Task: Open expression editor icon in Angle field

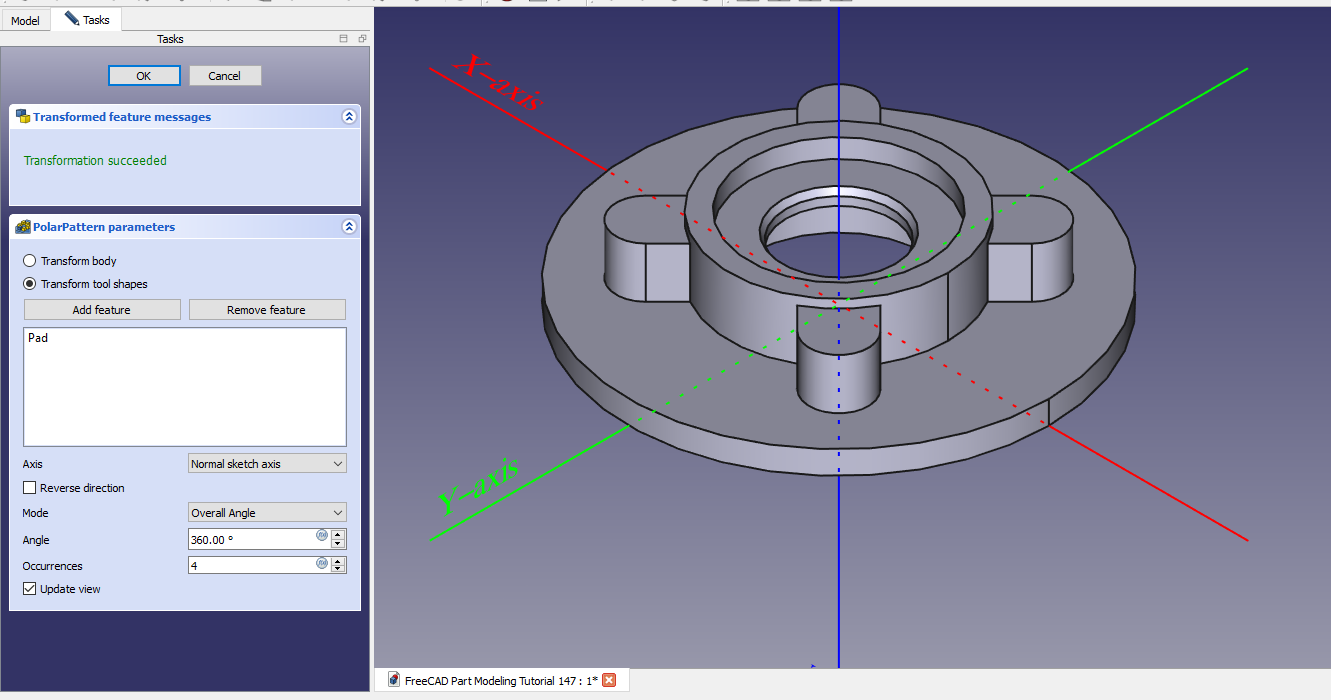Action: tap(322, 535)
